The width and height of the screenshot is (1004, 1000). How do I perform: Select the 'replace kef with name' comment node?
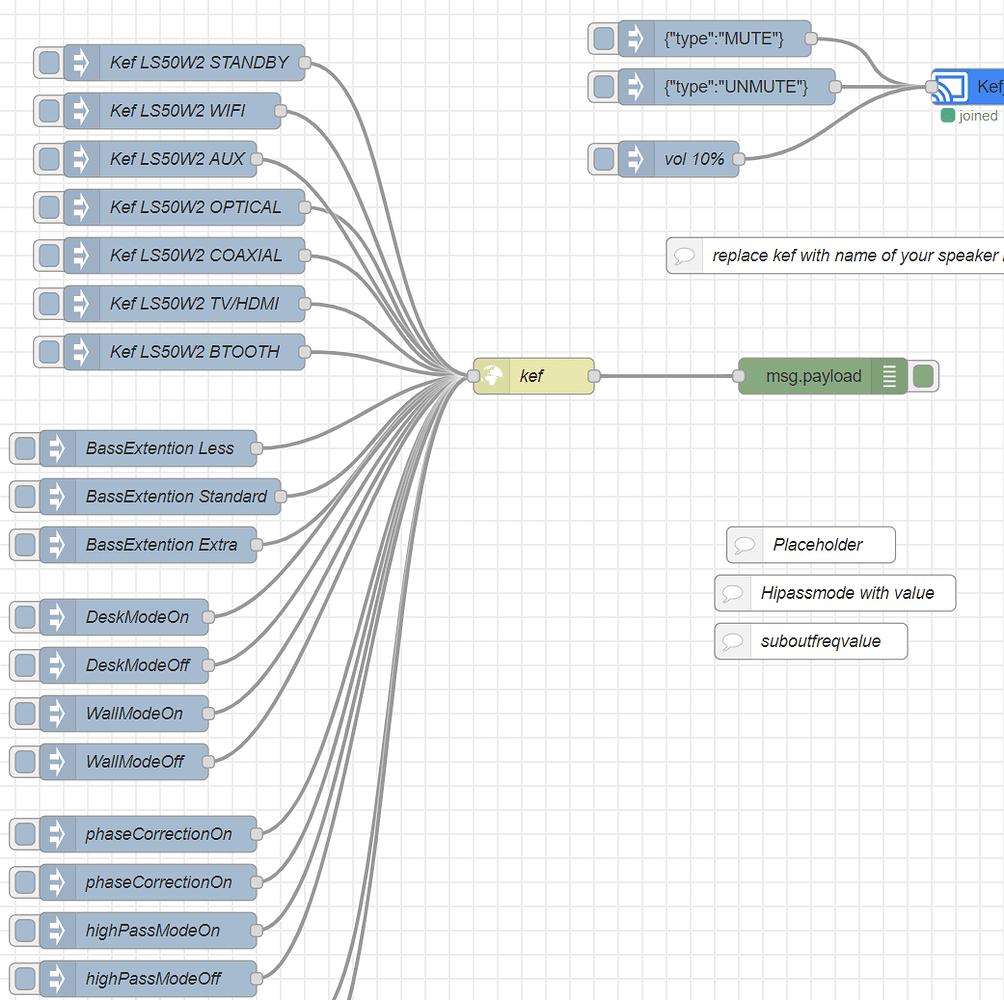pos(850,255)
